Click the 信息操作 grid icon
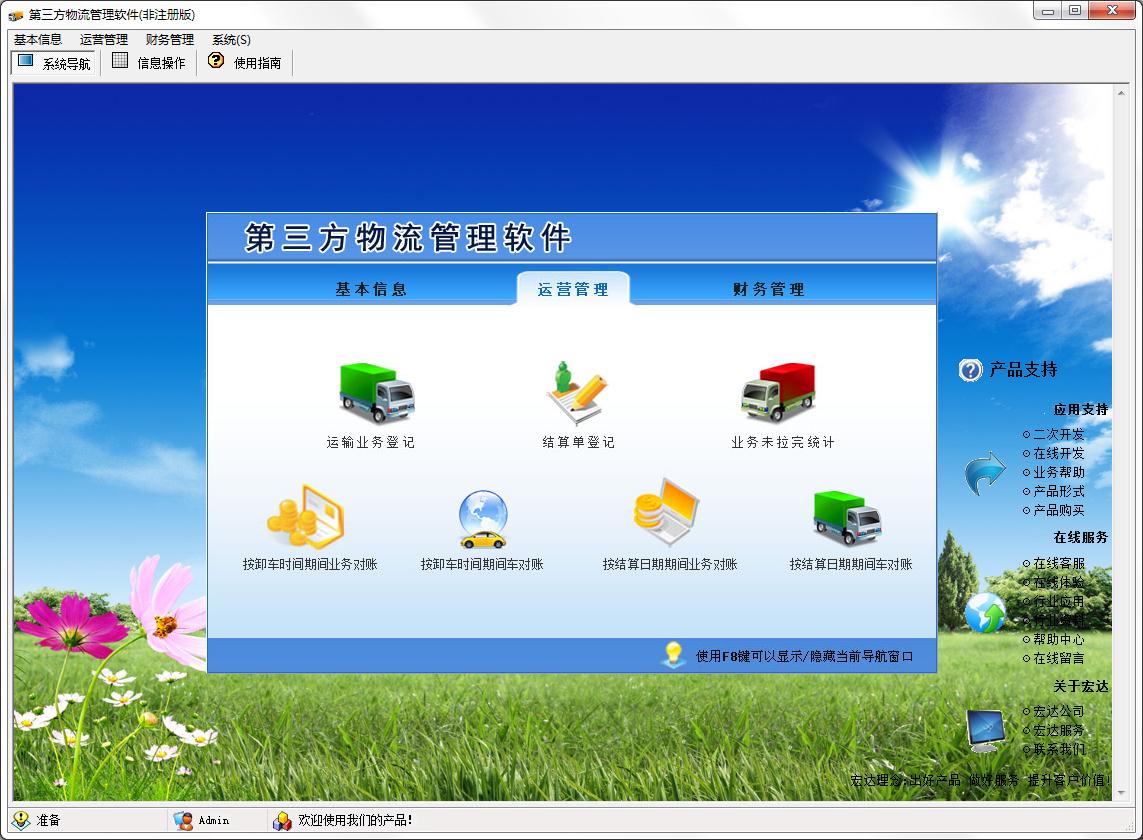Screen dimensions: 1143x840 click(x=120, y=61)
